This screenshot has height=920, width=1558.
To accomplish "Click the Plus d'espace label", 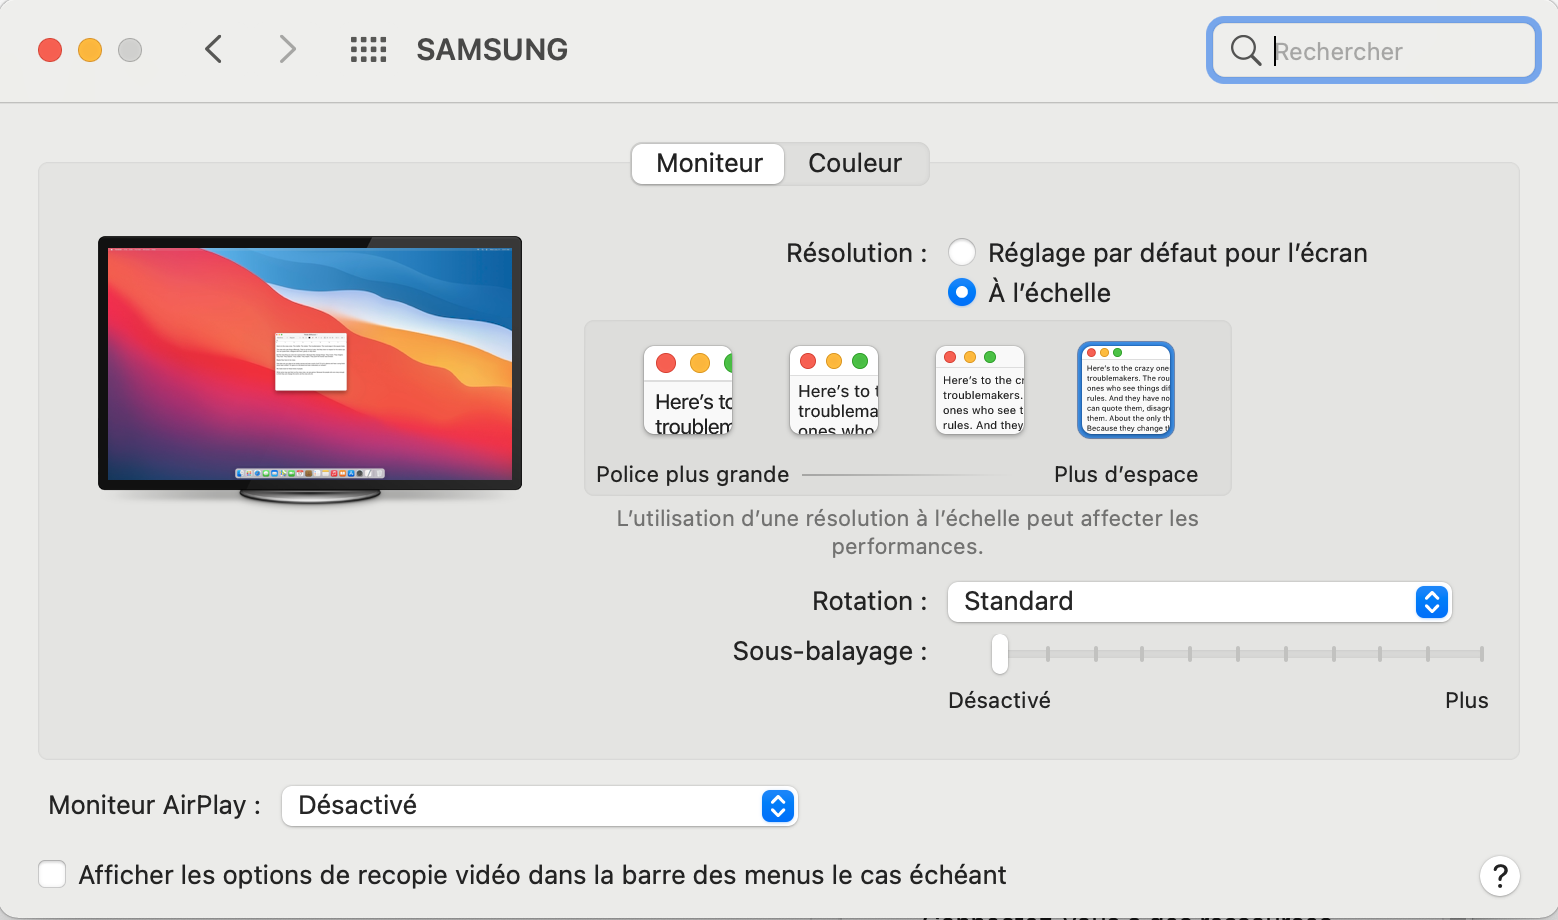I will [1126, 474].
